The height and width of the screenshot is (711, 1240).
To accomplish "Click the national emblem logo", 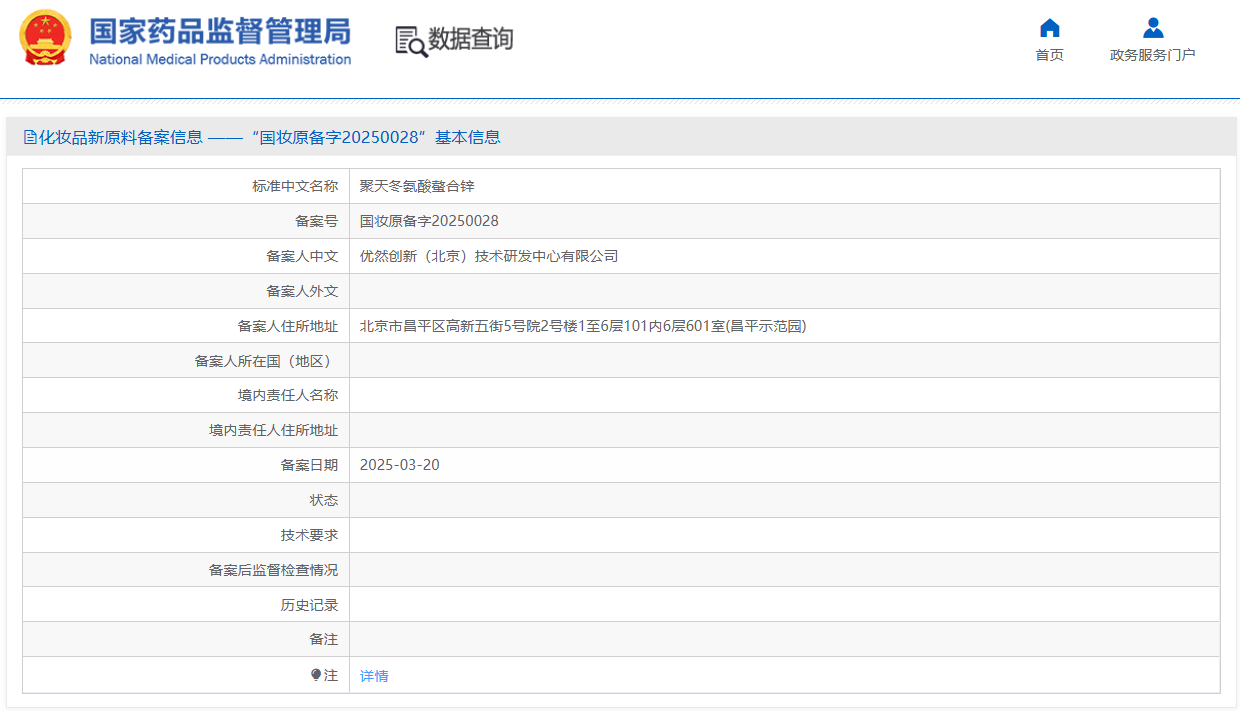I will [x=46, y=38].
